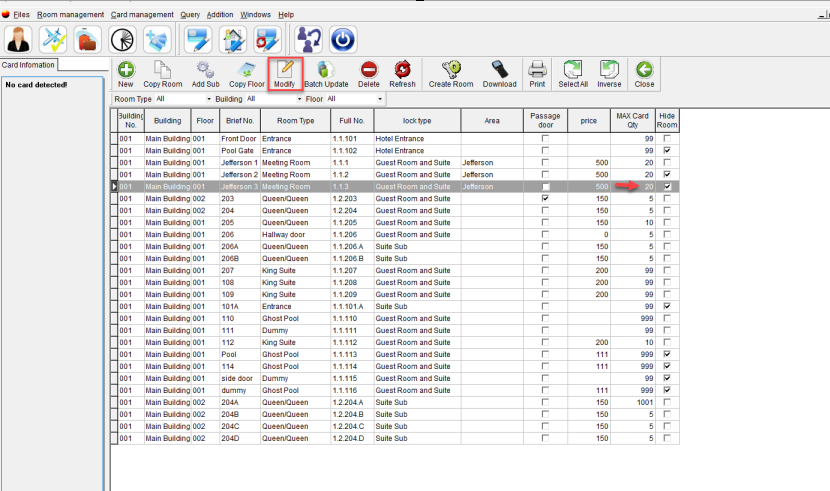Image resolution: width=830 pixels, height=491 pixels.
Task: Select row indicator for Jefferson 3
Action: (x=114, y=186)
